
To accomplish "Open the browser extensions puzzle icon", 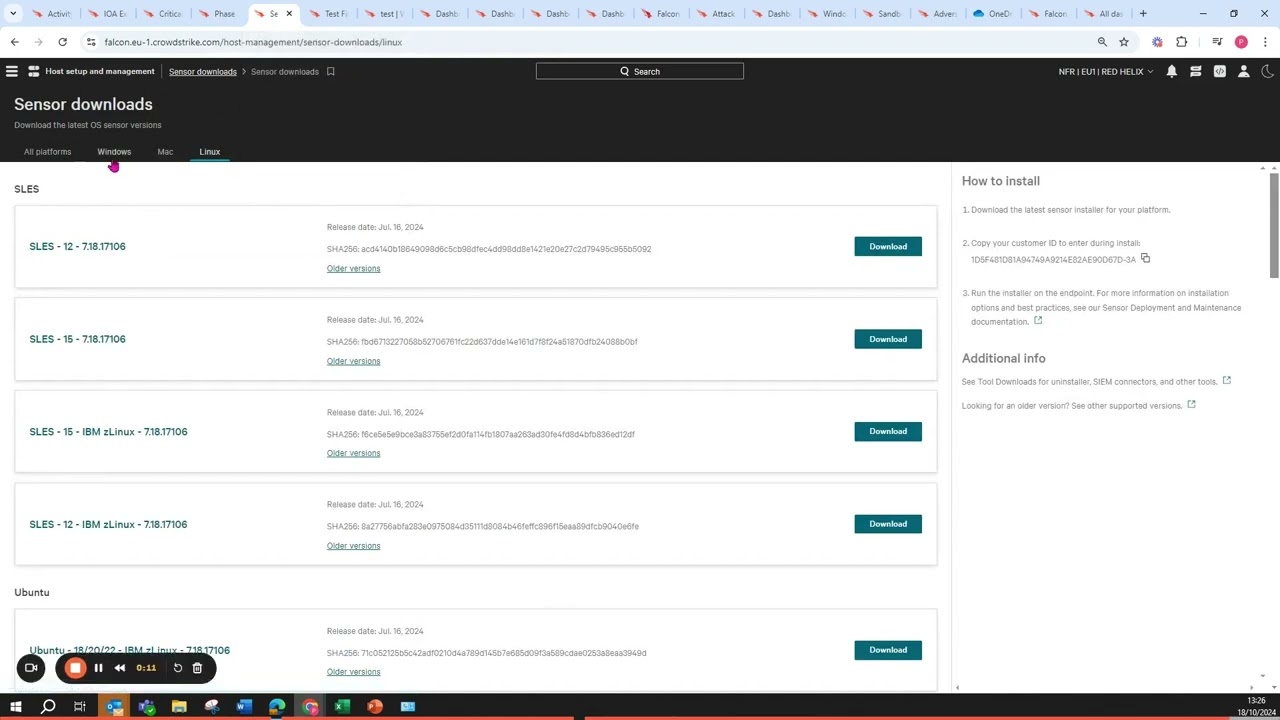I will 1182,42.
